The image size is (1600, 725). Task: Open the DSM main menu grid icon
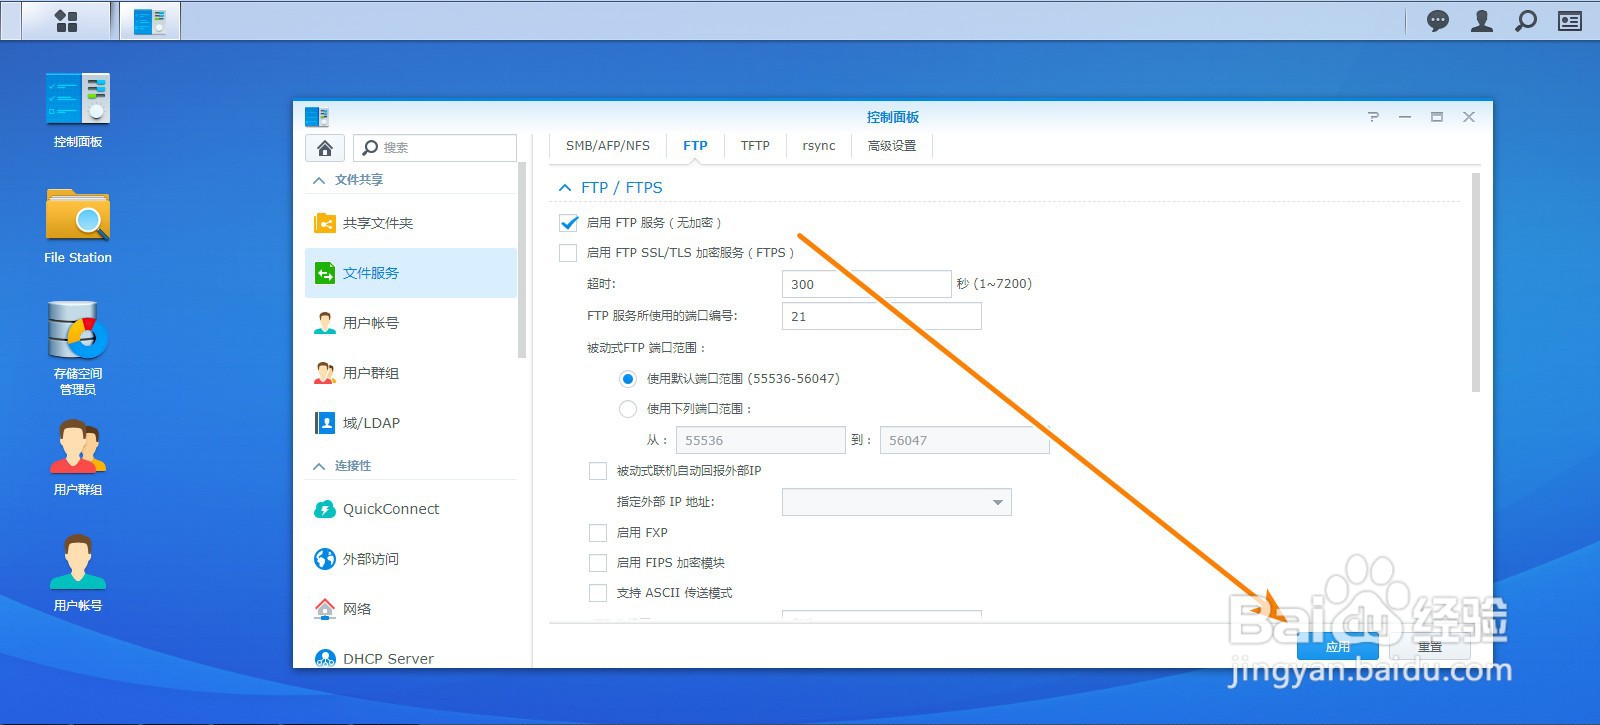(x=66, y=21)
